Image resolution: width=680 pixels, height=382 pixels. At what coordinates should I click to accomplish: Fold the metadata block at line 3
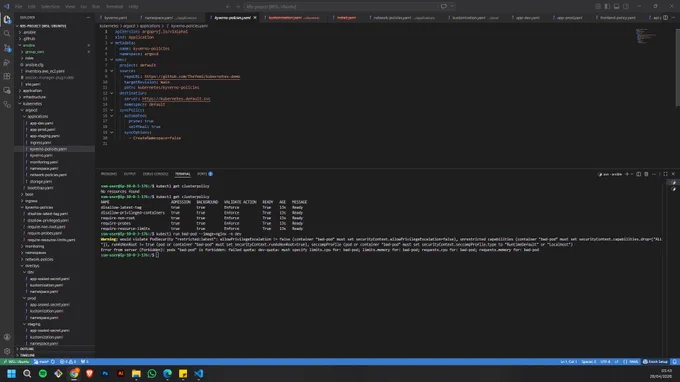111,43
